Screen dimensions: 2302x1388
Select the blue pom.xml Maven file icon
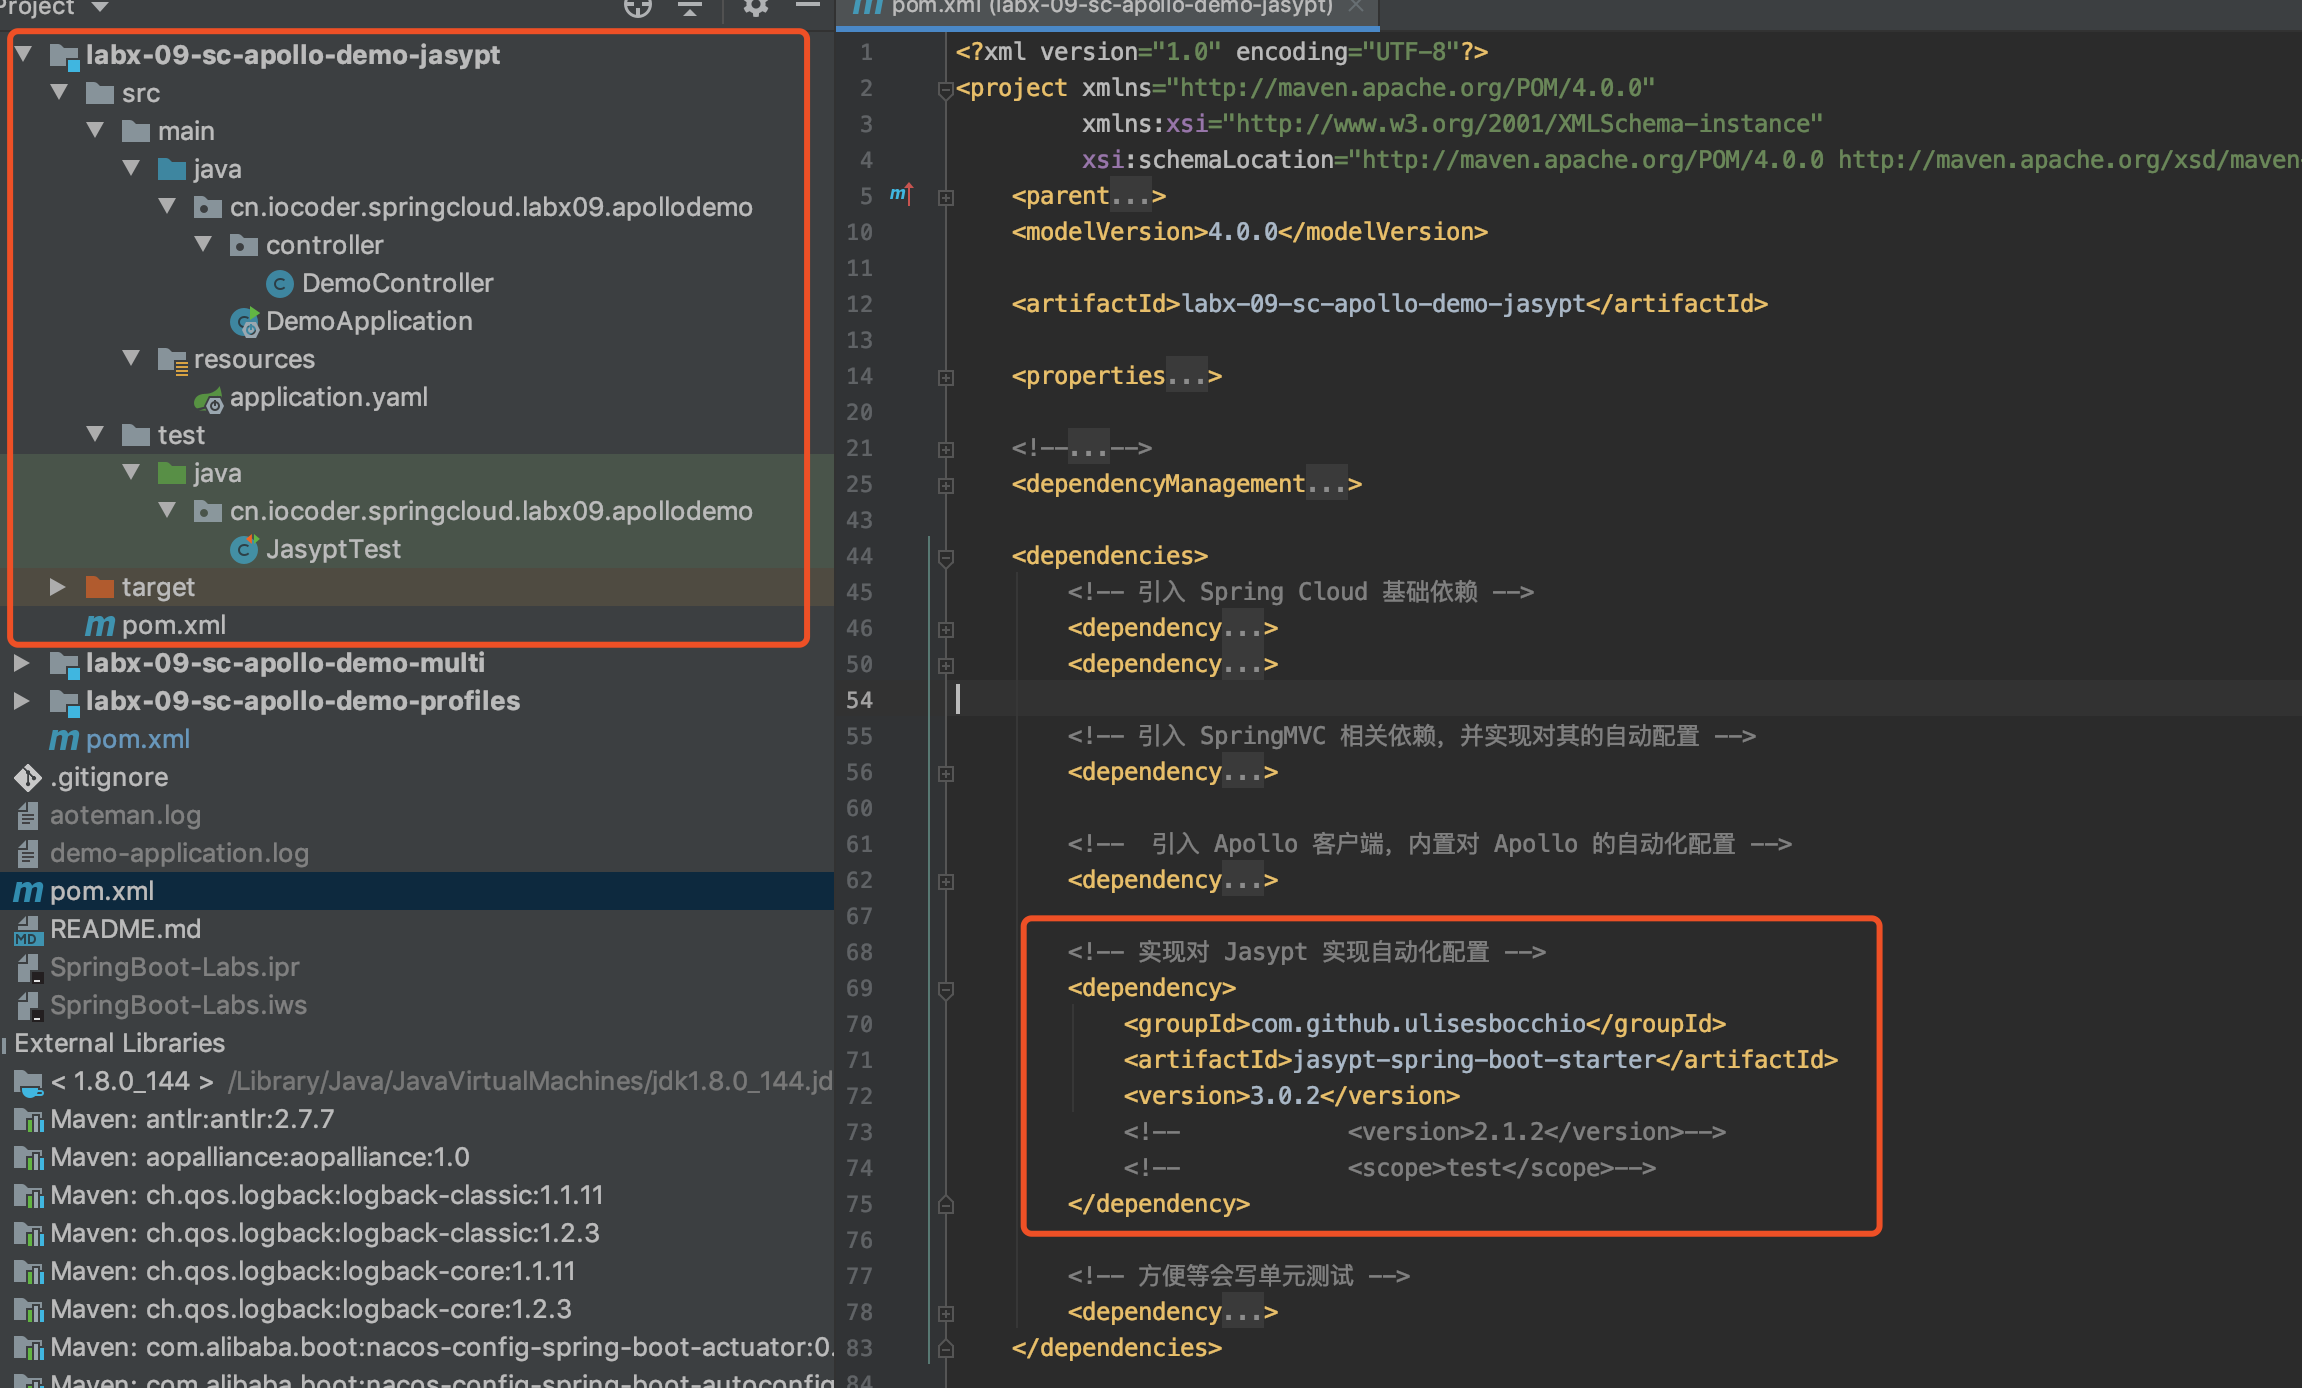click(x=64, y=739)
